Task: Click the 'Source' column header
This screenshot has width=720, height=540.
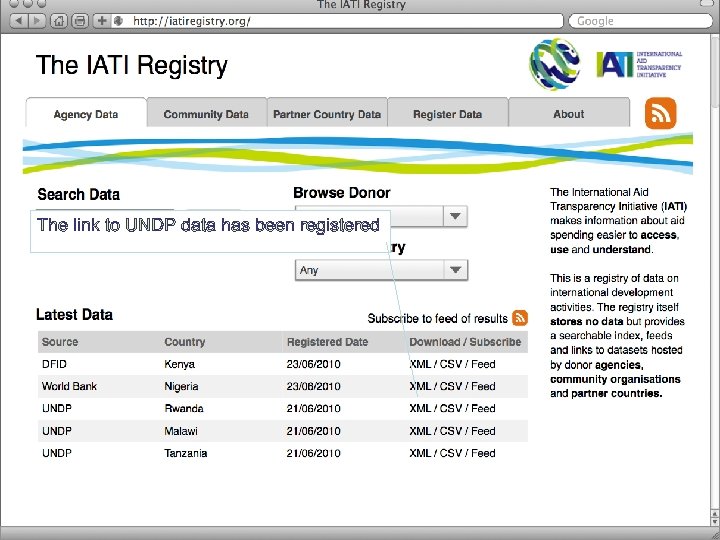Action: tap(60, 342)
